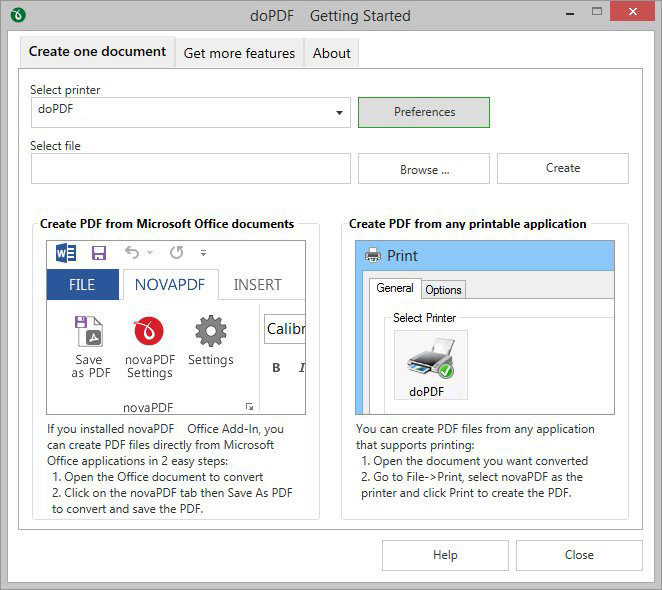
Task: Open the About tab
Action: coord(331,53)
